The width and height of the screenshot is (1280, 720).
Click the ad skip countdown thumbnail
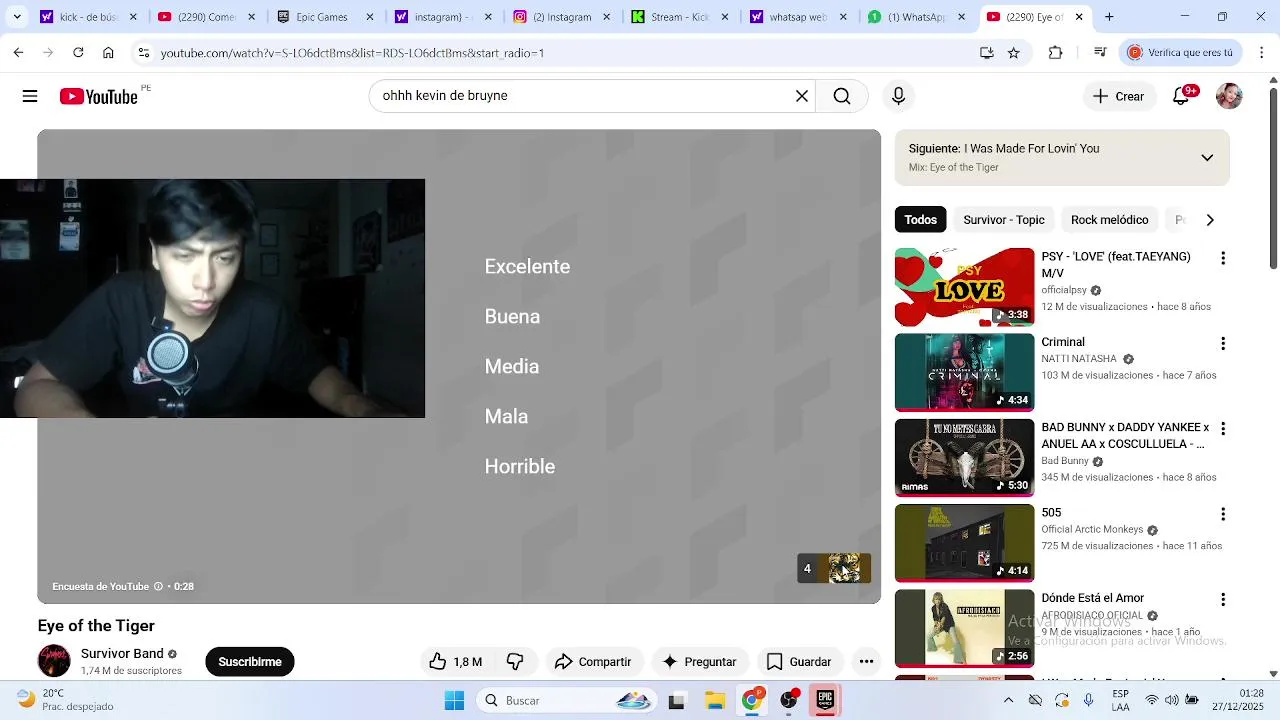click(834, 568)
